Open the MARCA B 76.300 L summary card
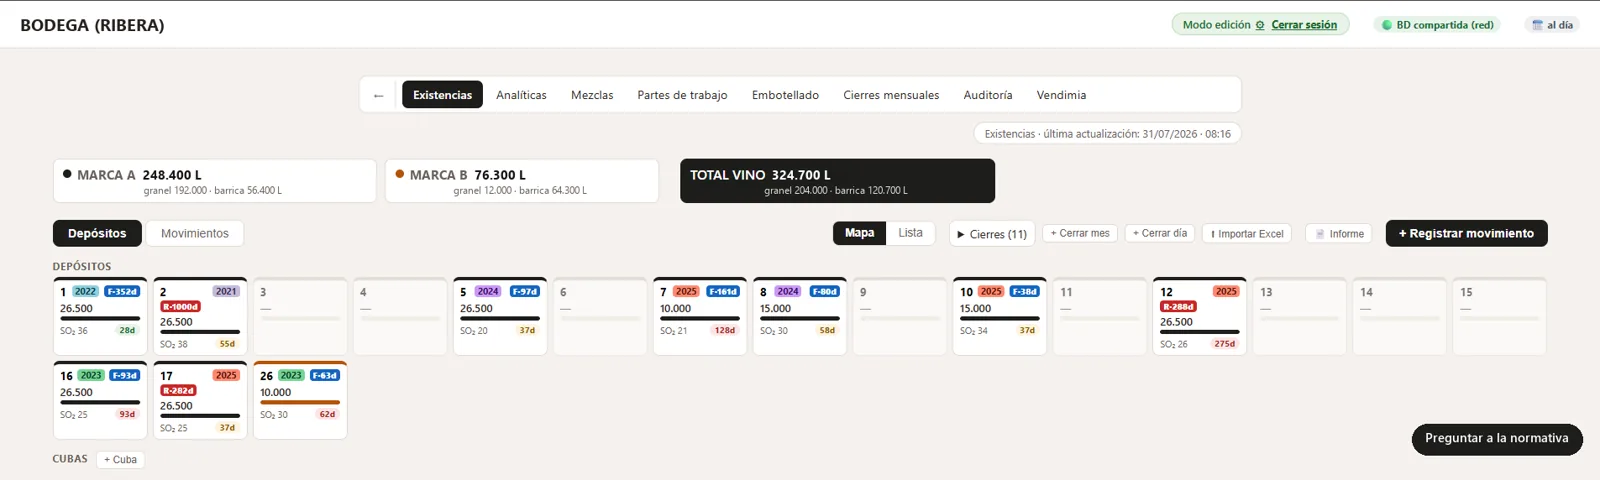Image resolution: width=1600 pixels, height=480 pixels. (x=522, y=181)
